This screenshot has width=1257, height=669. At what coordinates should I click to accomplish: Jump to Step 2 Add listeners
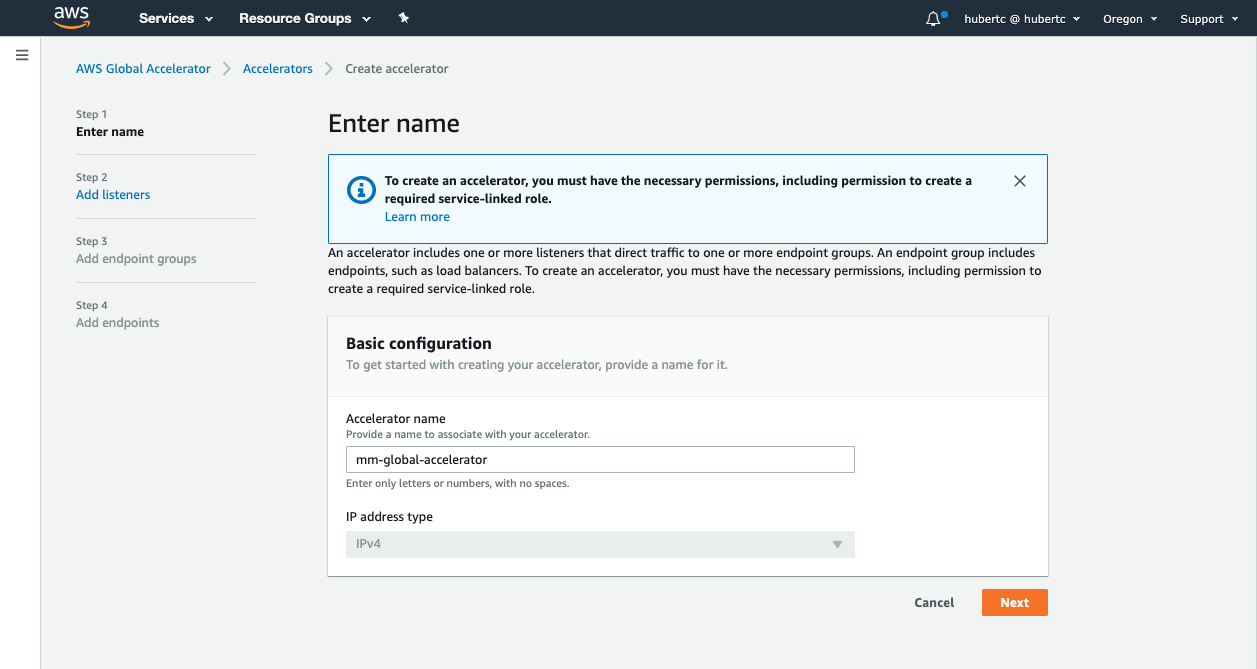pos(113,195)
